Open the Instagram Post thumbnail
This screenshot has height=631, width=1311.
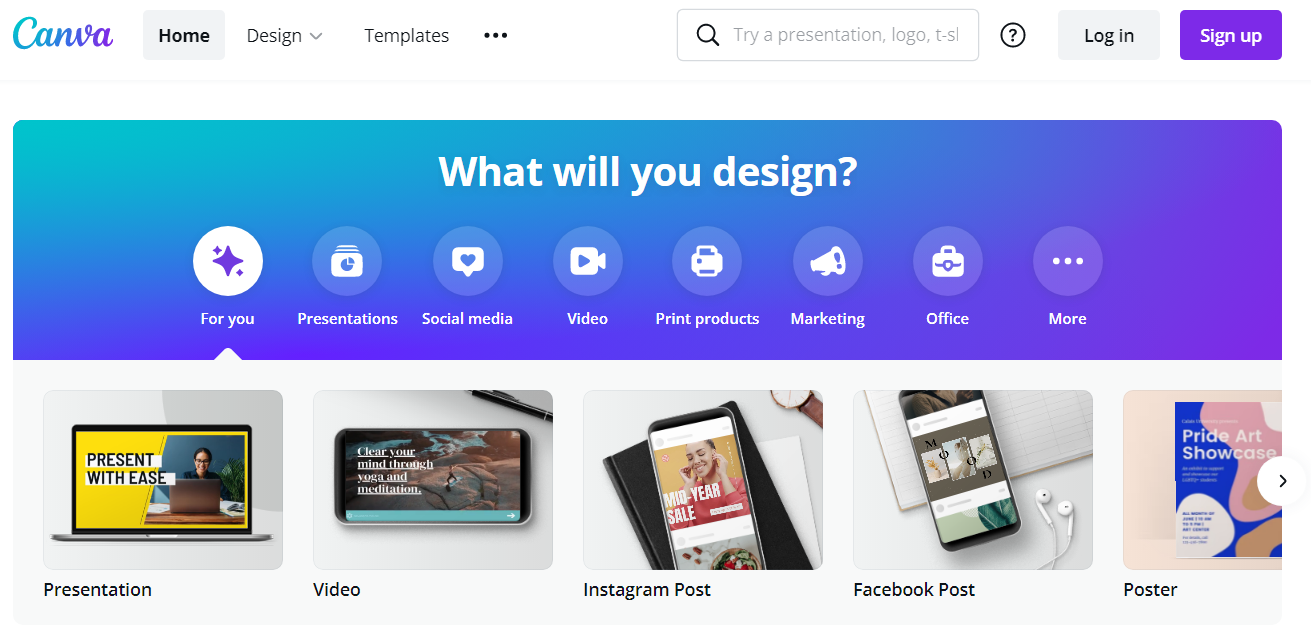(x=703, y=480)
